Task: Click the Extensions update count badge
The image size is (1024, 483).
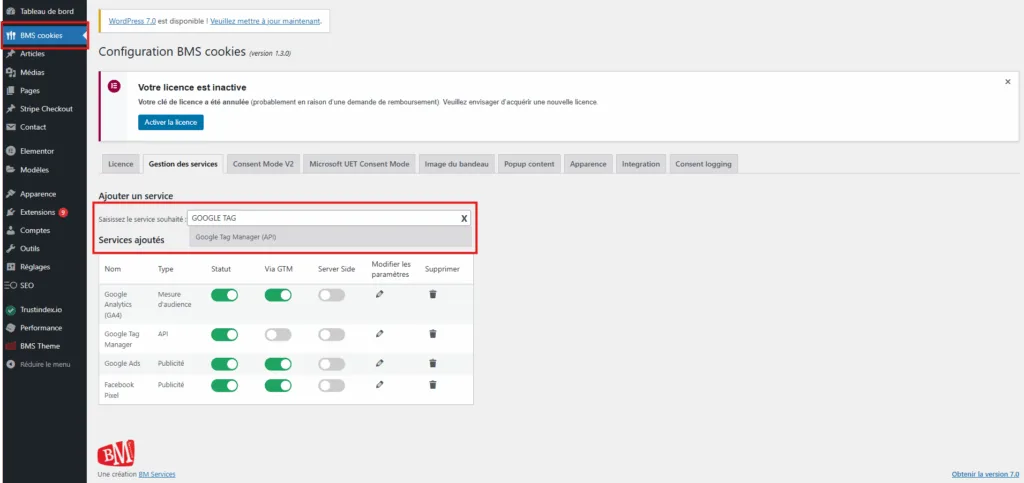Action: (63, 212)
